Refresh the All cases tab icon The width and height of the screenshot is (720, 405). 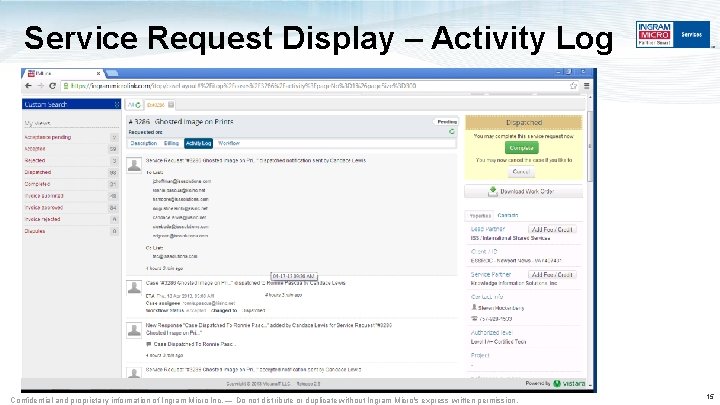tap(138, 105)
